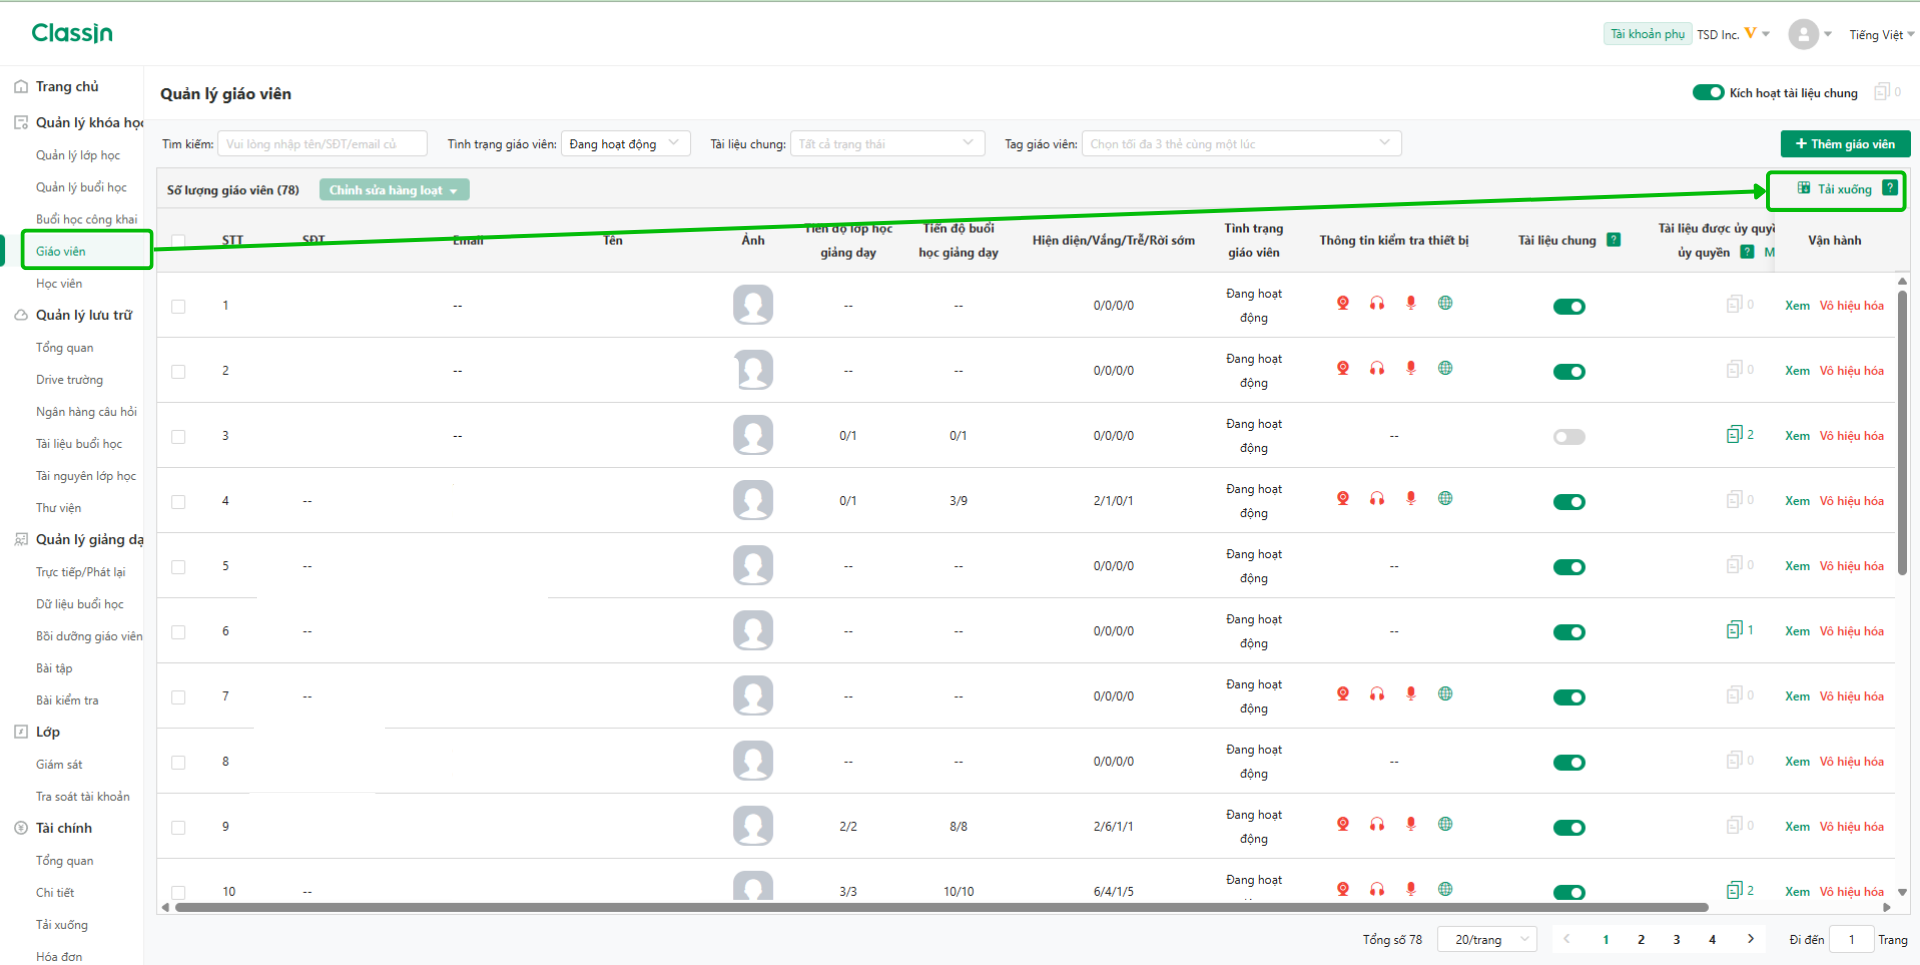The width and height of the screenshot is (1920, 965).
Task: Click the Tải xuống button above the table
Action: point(1835,189)
